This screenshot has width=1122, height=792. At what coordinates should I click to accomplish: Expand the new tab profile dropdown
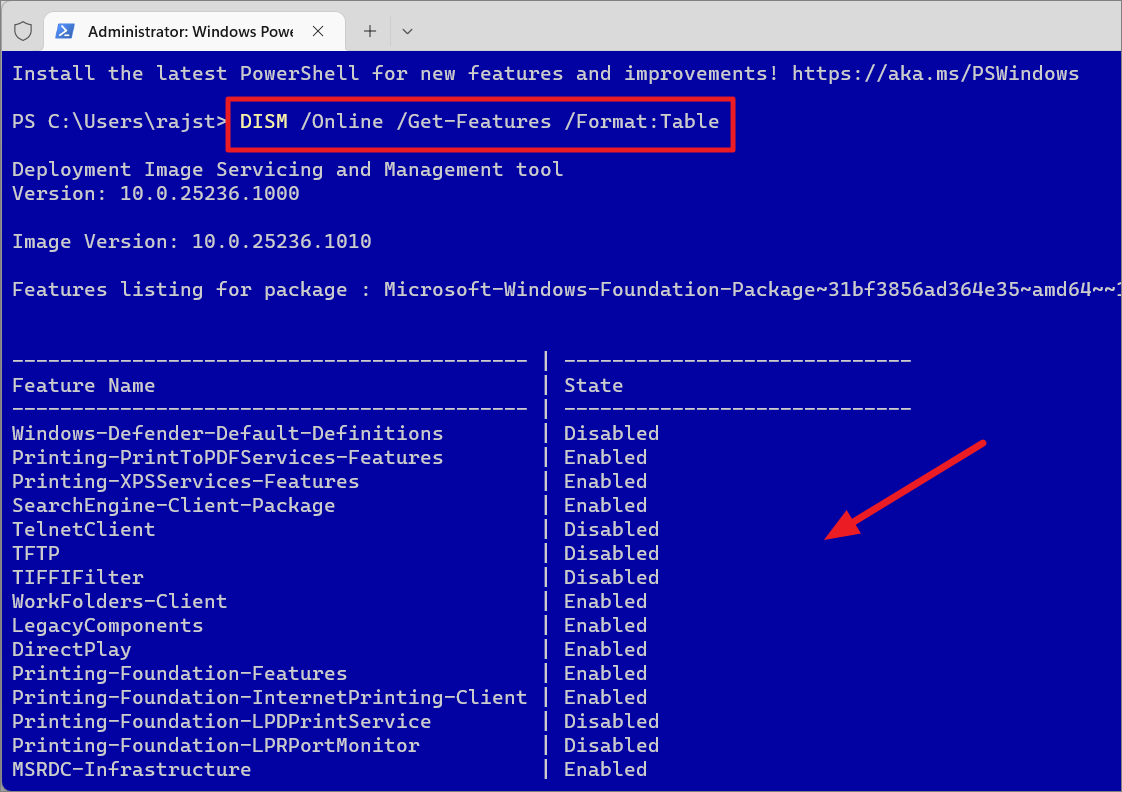coord(407,31)
